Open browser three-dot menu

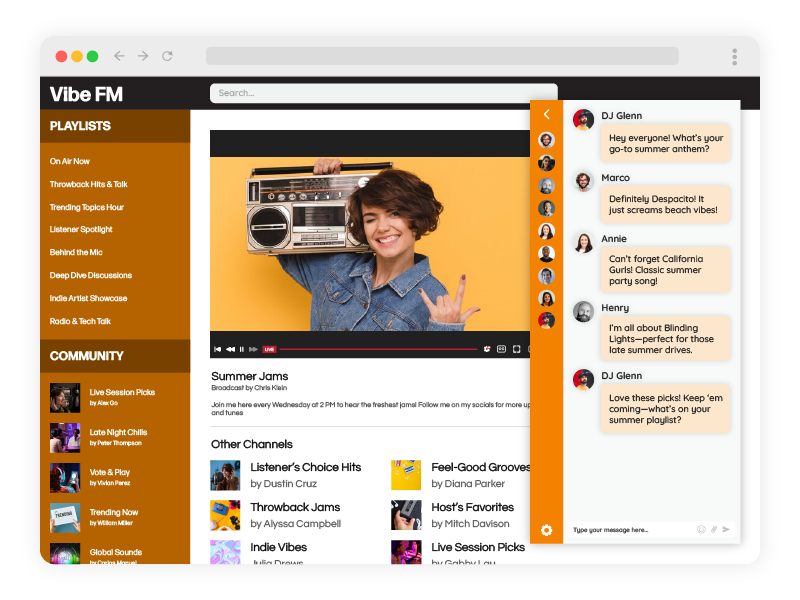point(734,56)
